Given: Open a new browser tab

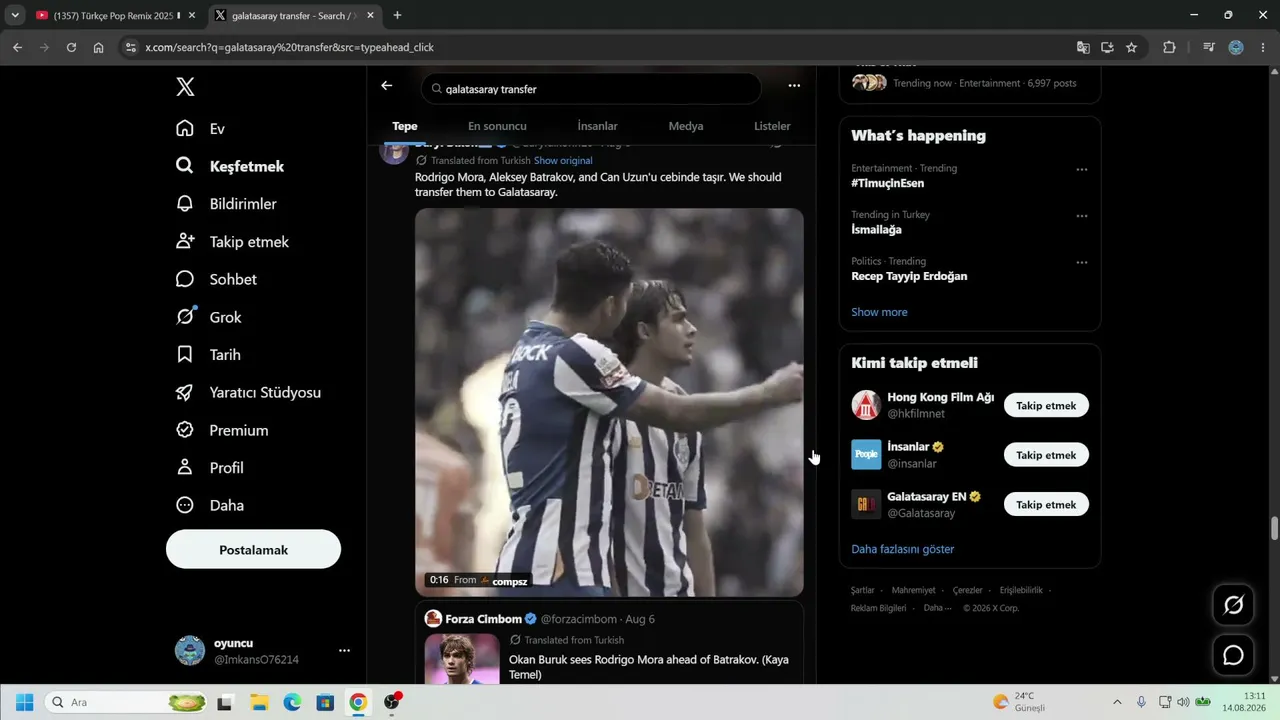Looking at the screenshot, I should click(x=397, y=15).
